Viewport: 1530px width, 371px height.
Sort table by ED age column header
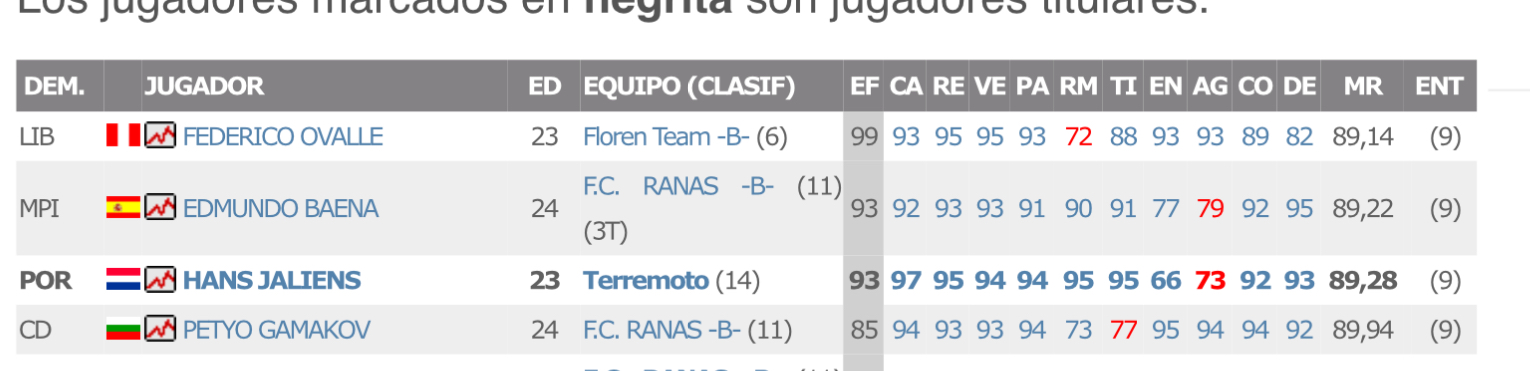point(545,86)
